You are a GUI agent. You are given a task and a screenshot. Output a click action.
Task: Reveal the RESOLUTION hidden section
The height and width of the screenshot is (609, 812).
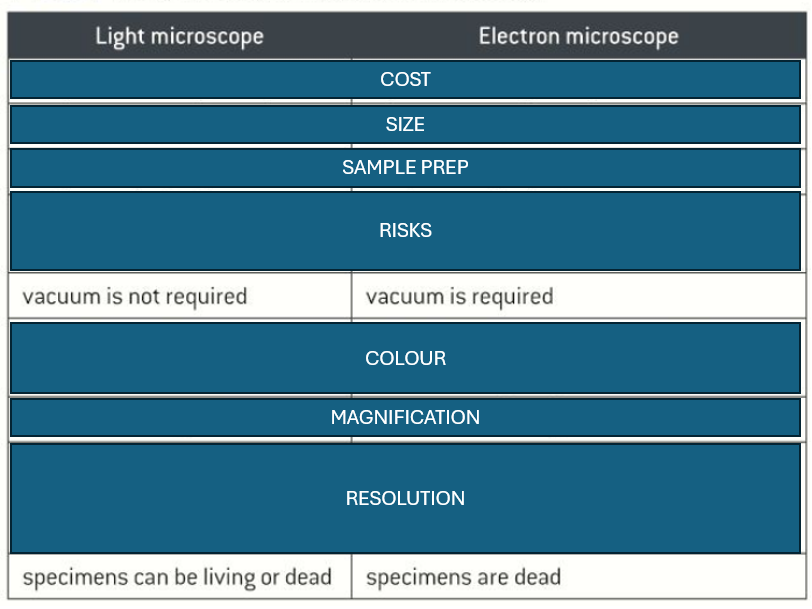tap(405, 498)
